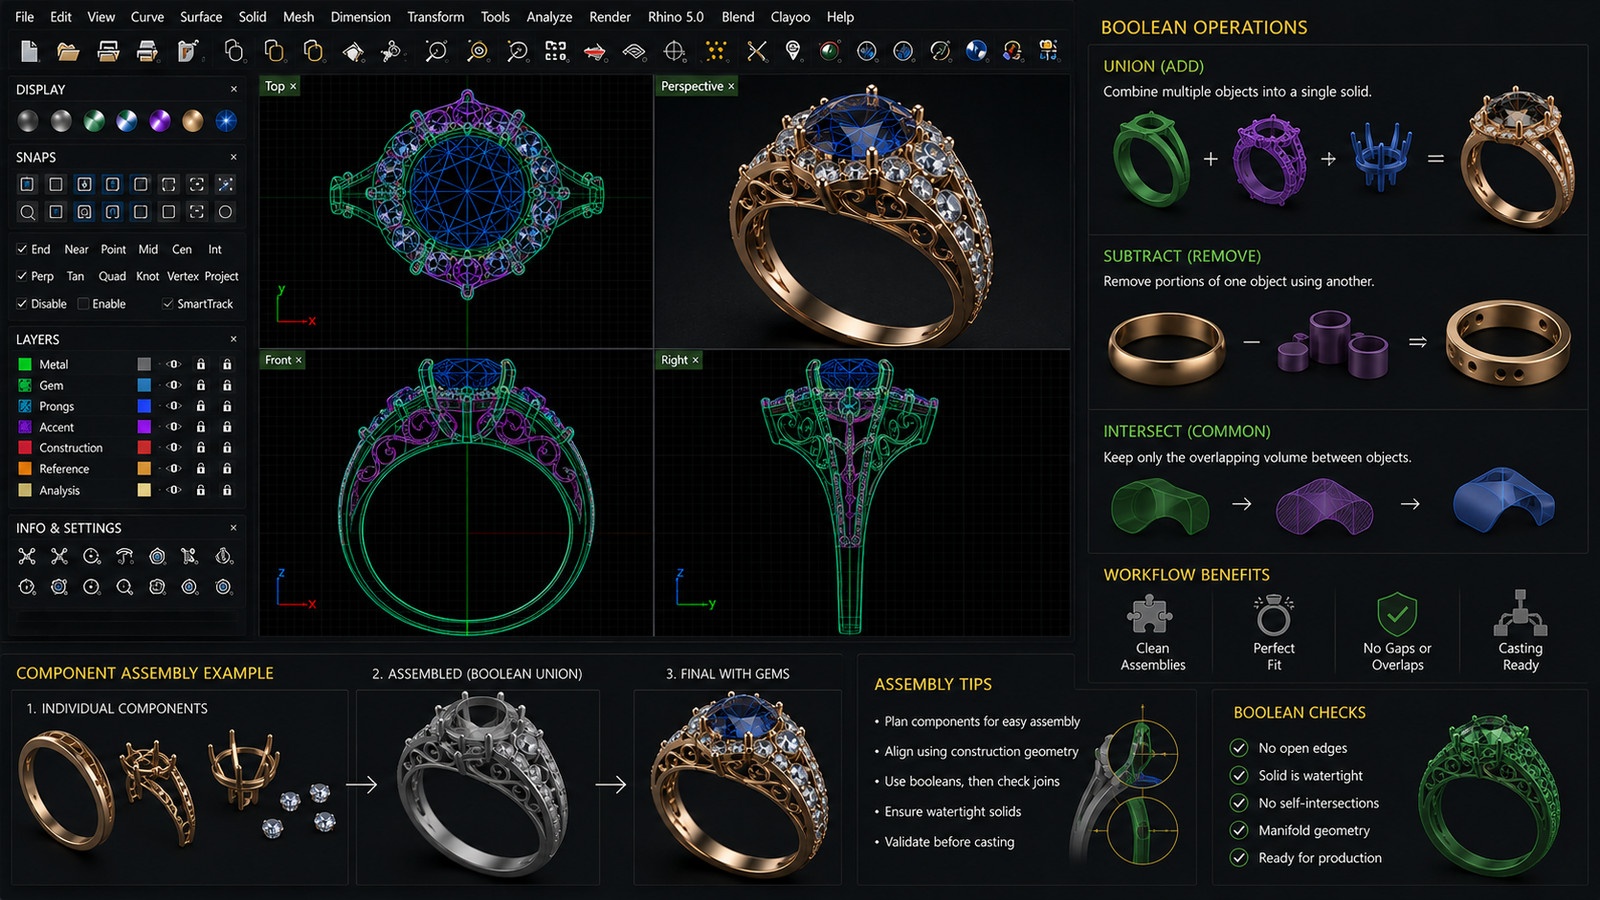Select the gold display sphere

coord(193,121)
